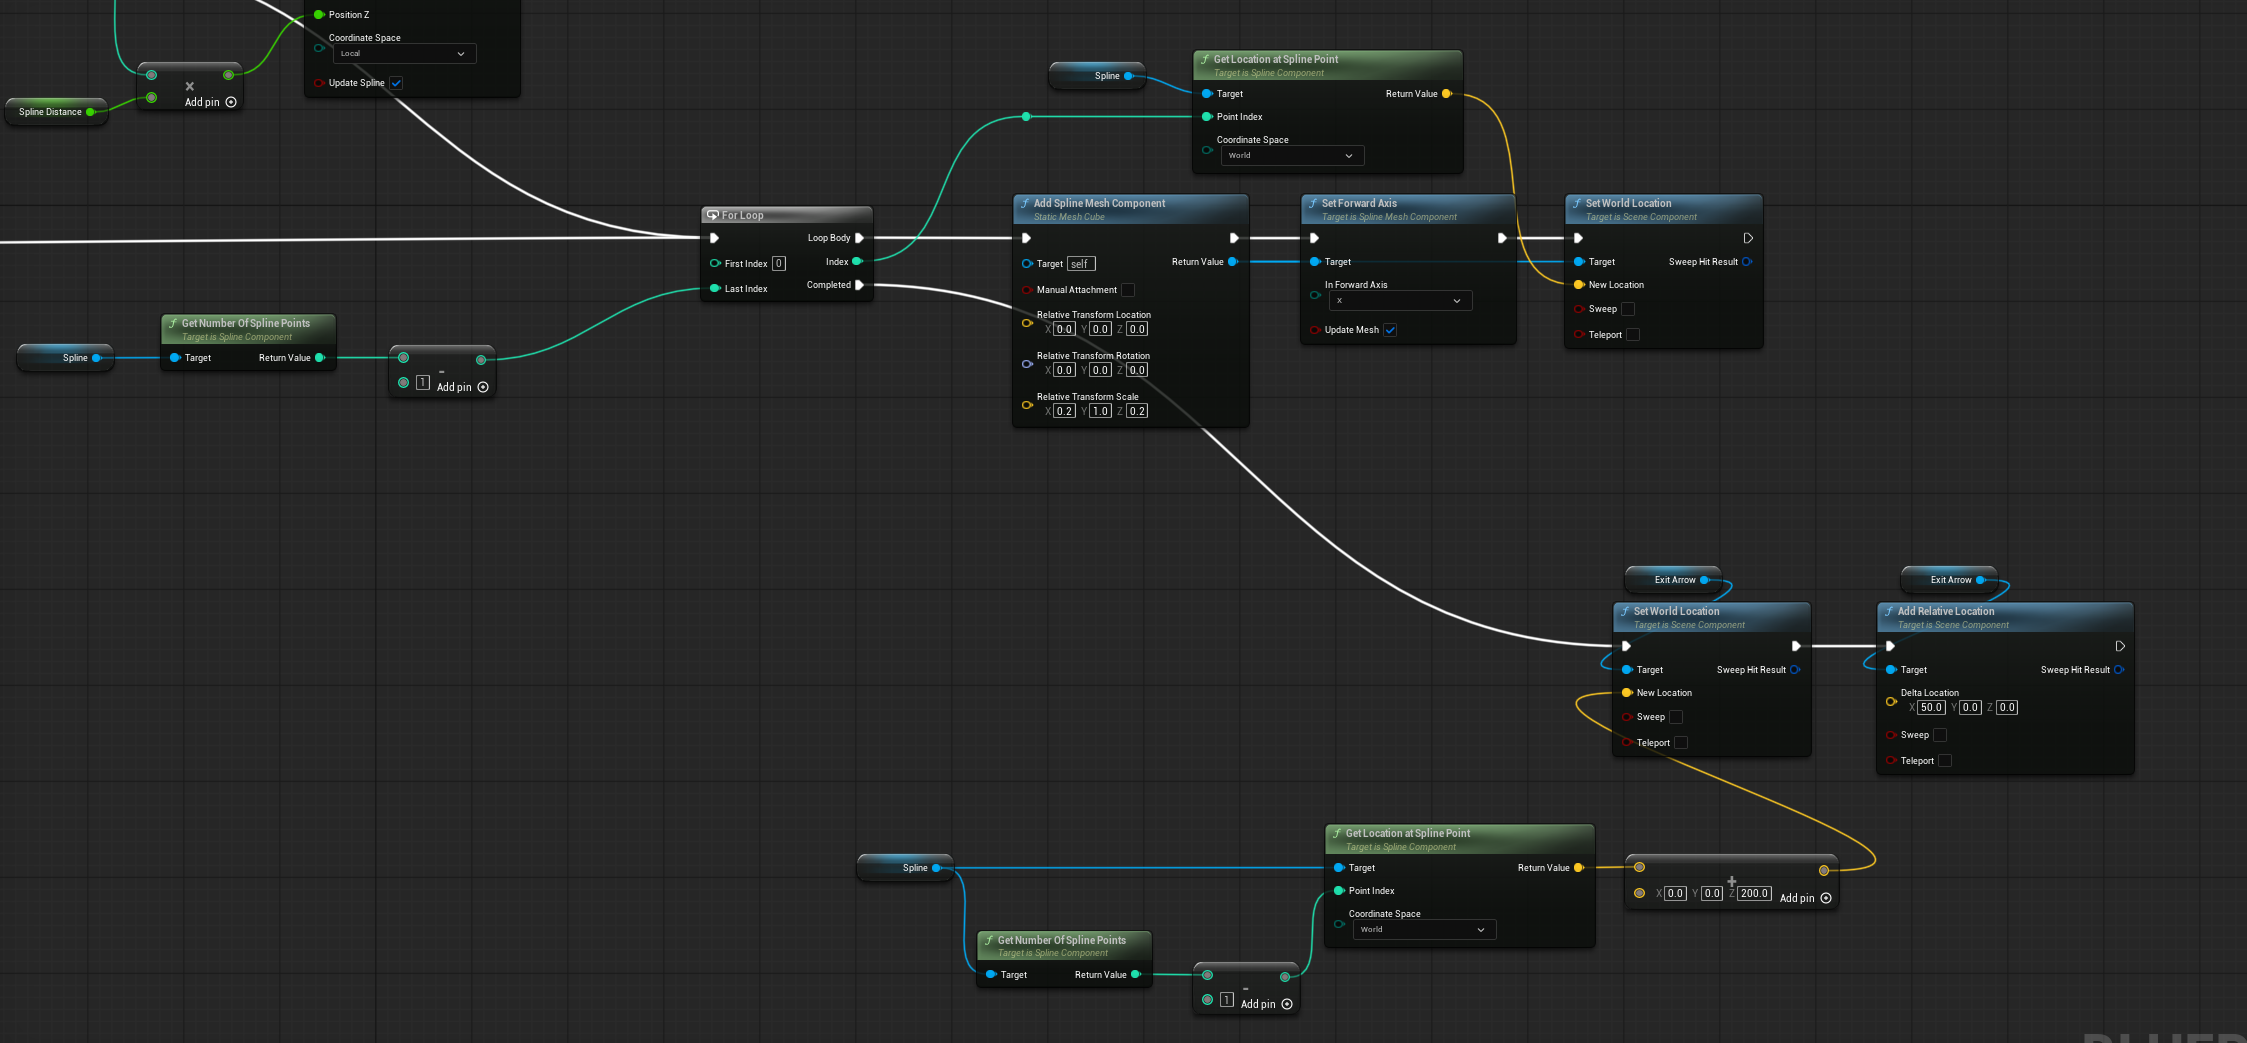Screen dimensions: 2247x1043
Task: Click Relative Transform Rotation pin
Action: [1027, 364]
